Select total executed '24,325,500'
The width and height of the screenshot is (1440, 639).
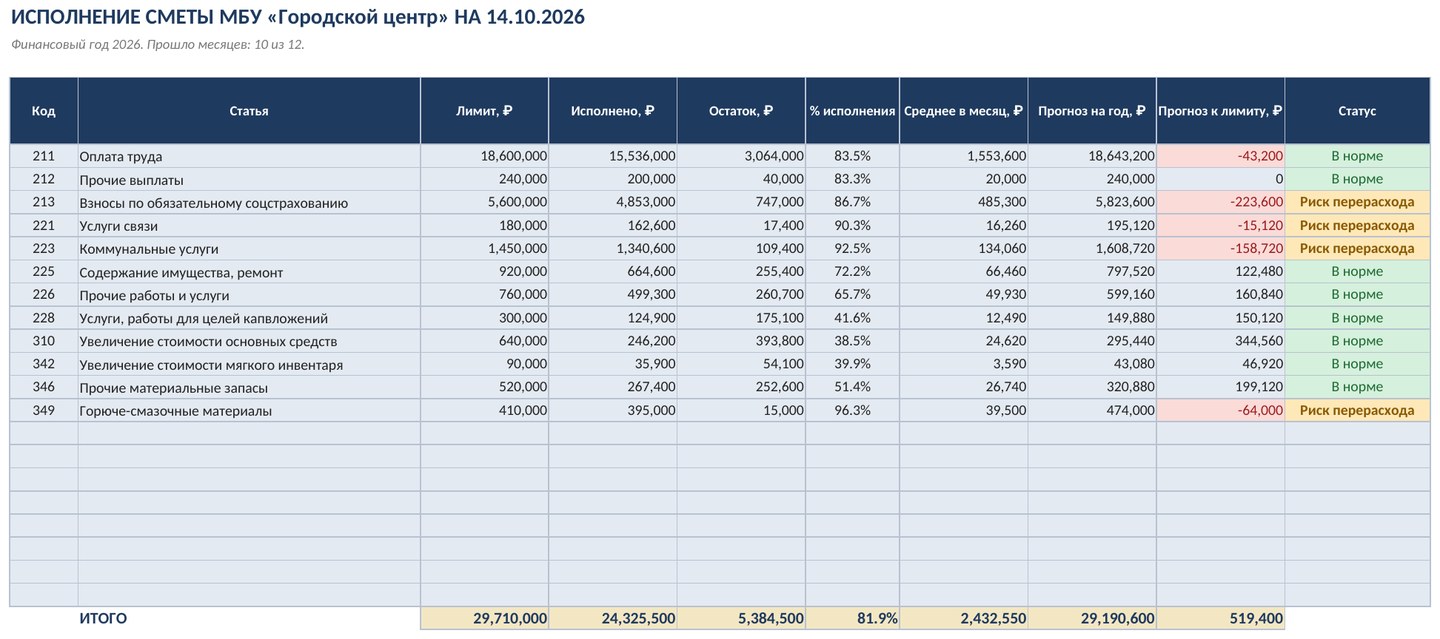613,619
